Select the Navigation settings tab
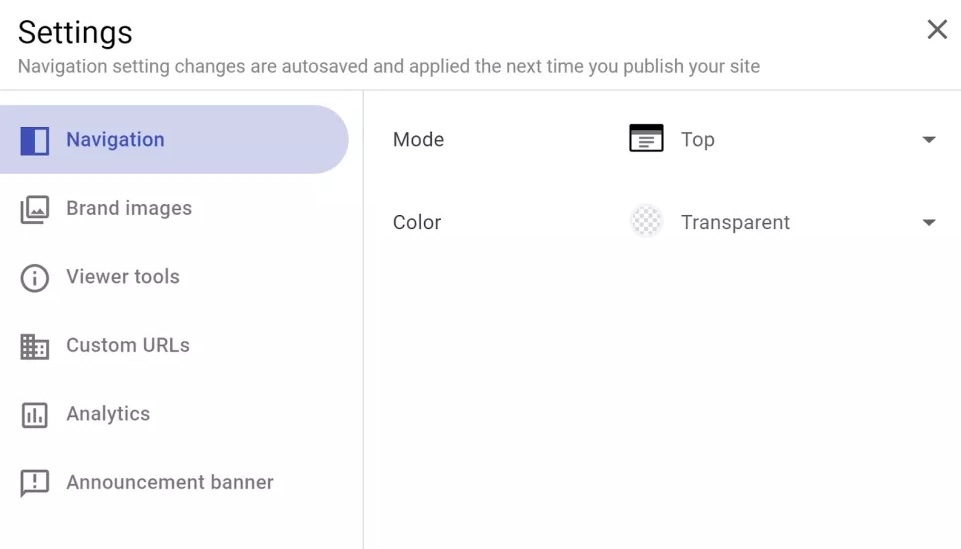 (115, 140)
